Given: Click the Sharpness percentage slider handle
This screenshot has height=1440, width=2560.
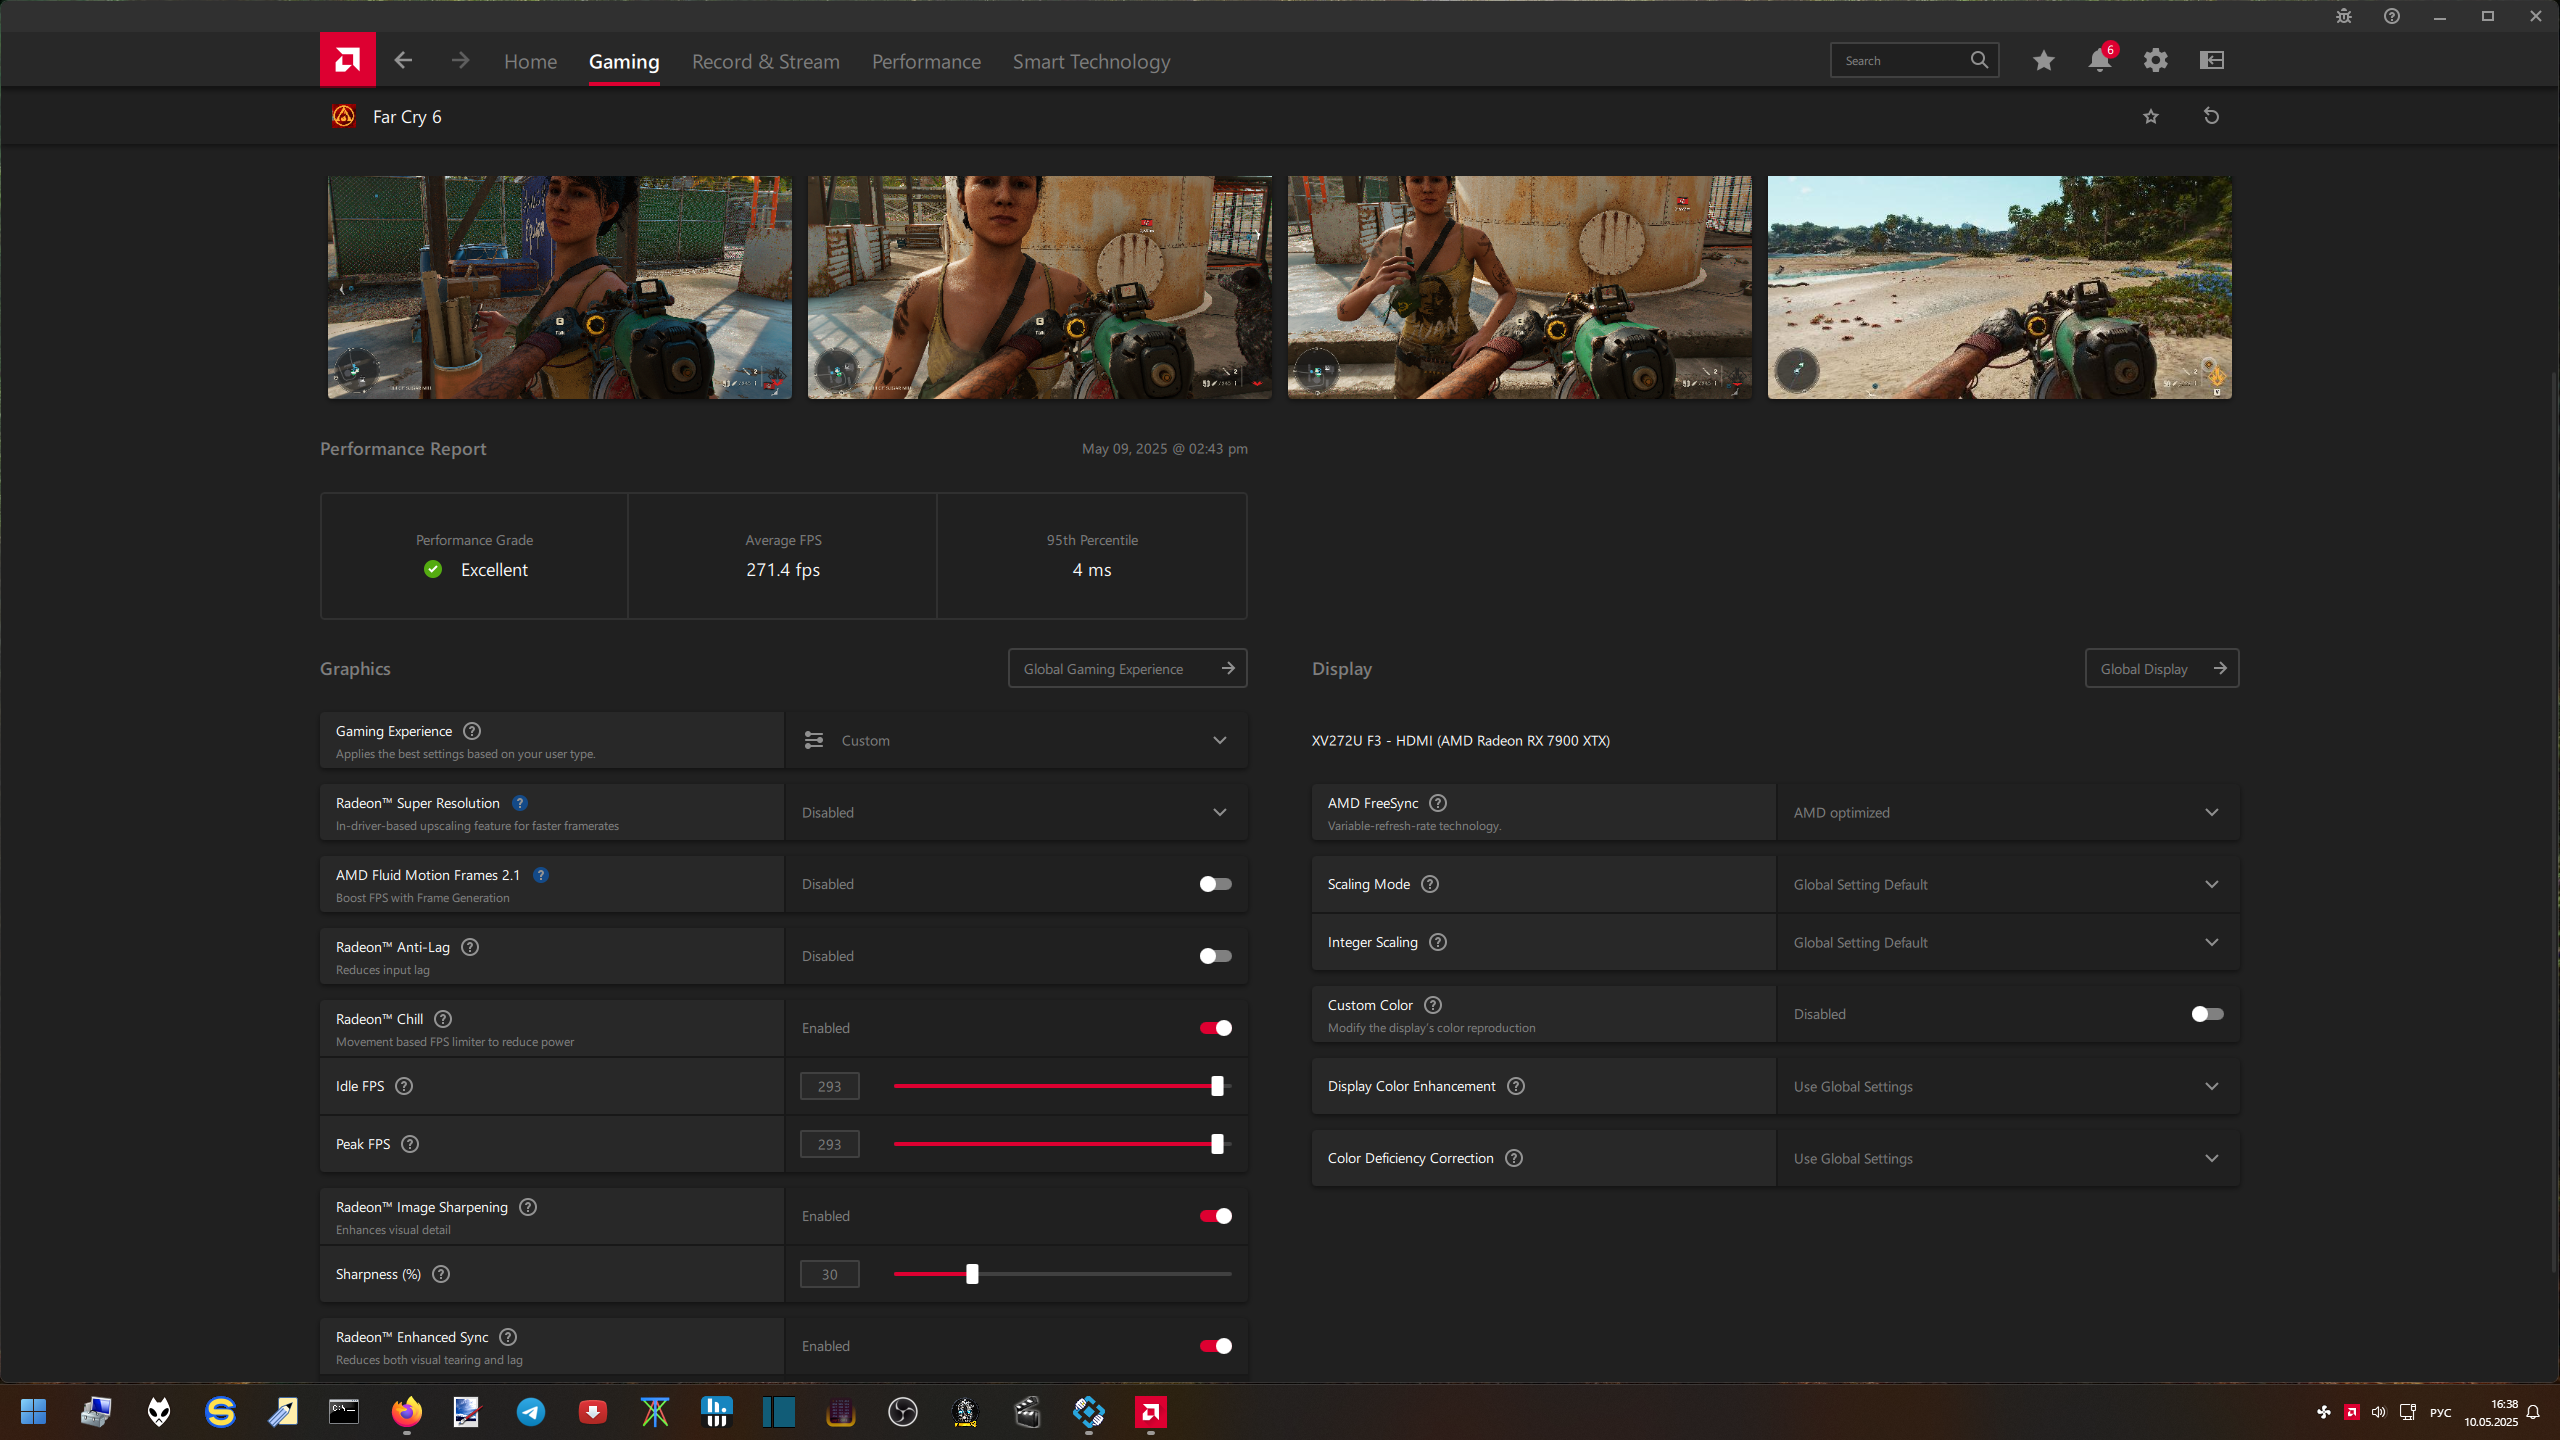Looking at the screenshot, I should coord(972,1274).
